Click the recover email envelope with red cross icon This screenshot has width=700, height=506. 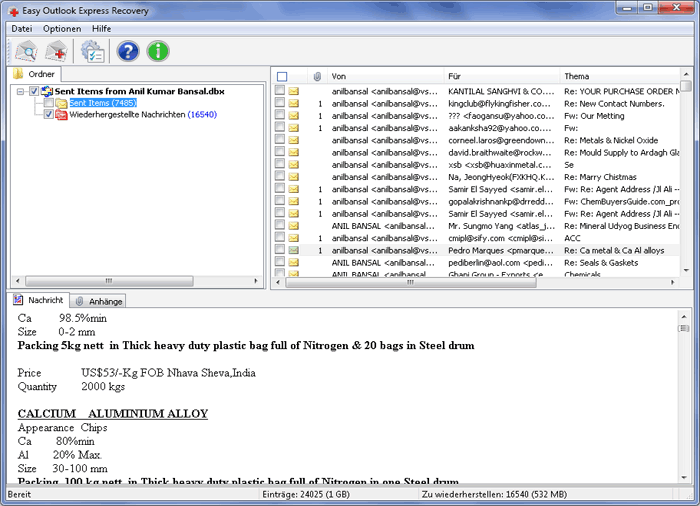tap(57, 51)
